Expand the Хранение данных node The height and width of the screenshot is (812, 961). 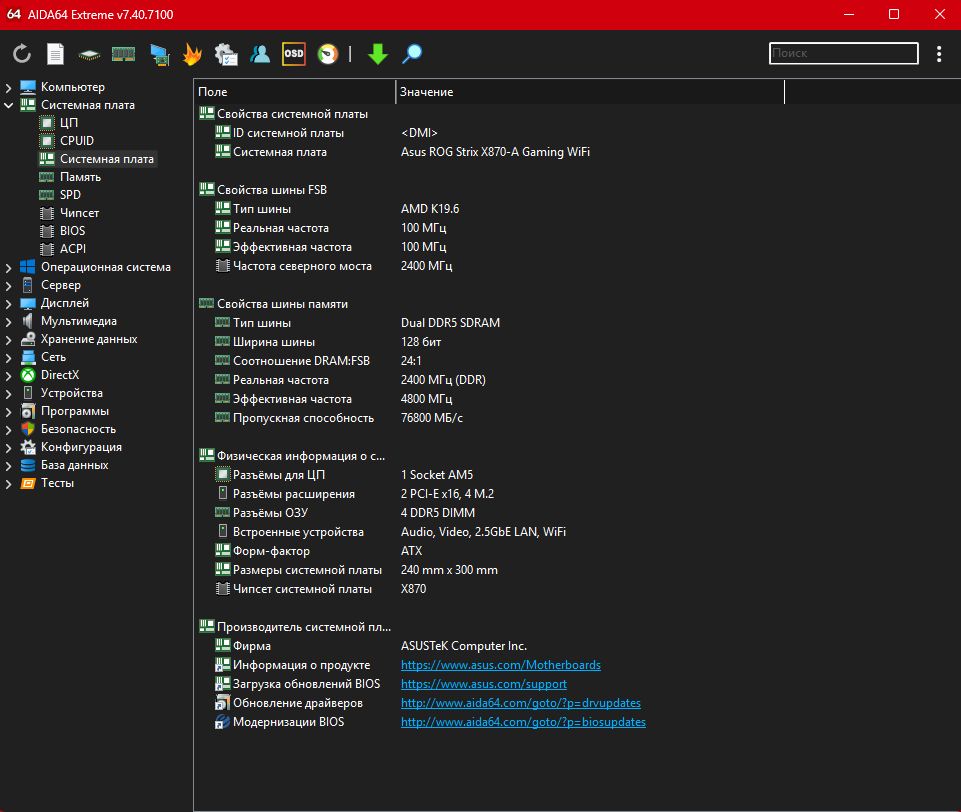tap(9, 340)
